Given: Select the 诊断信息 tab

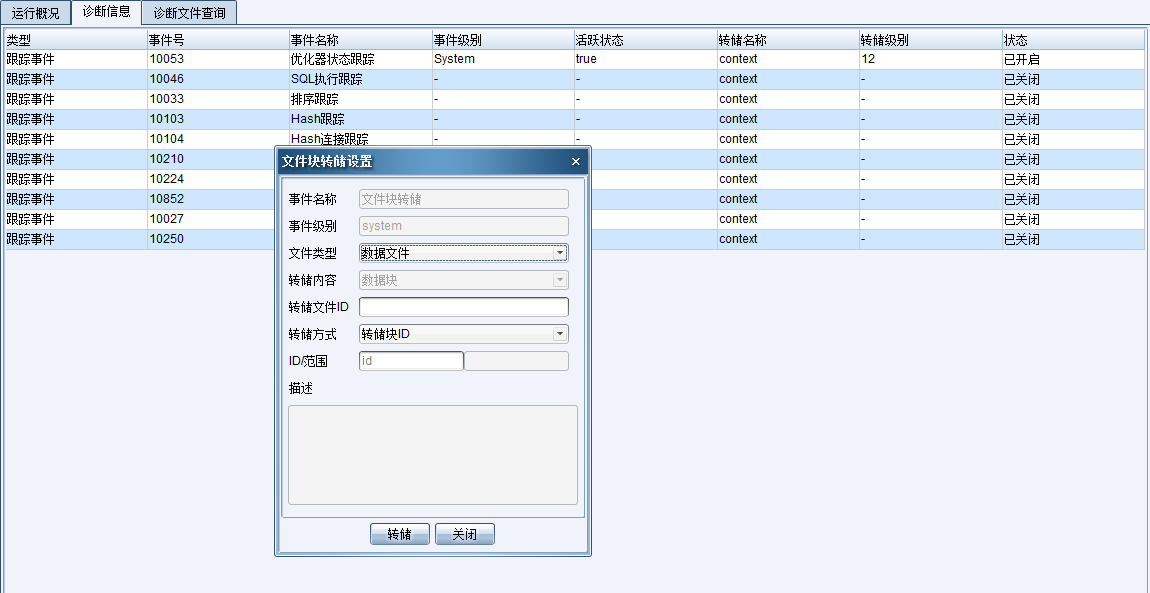Looking at the screenshot, I should point(106,12).
